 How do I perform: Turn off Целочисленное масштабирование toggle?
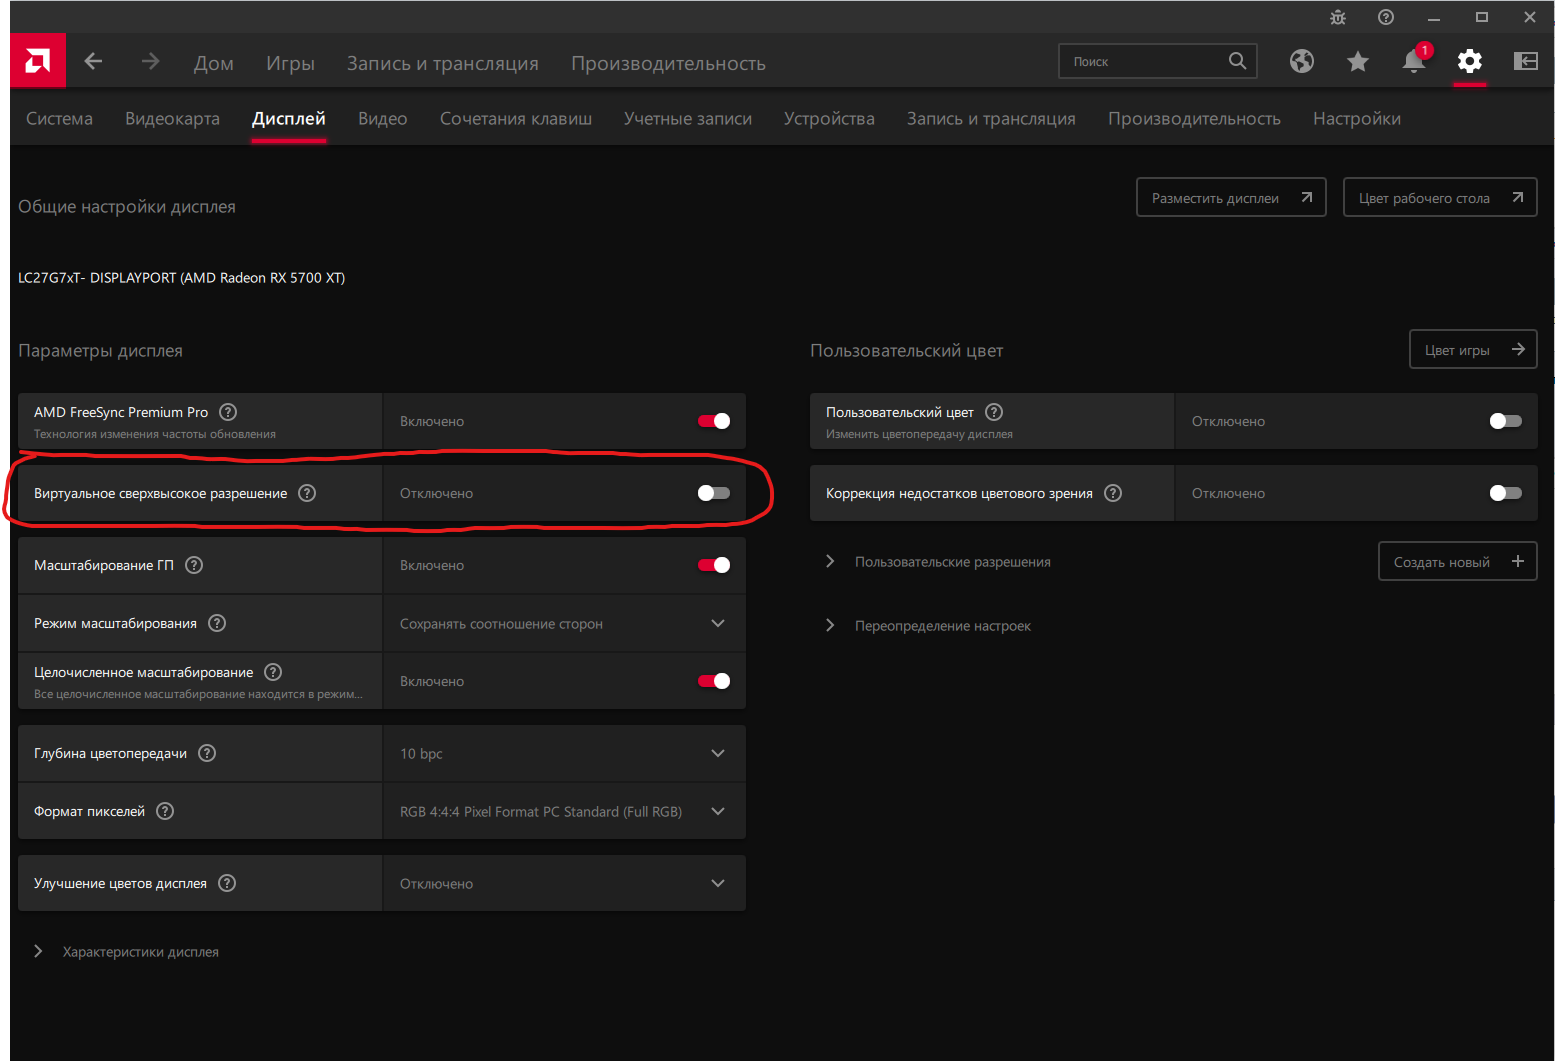point(714,681)
